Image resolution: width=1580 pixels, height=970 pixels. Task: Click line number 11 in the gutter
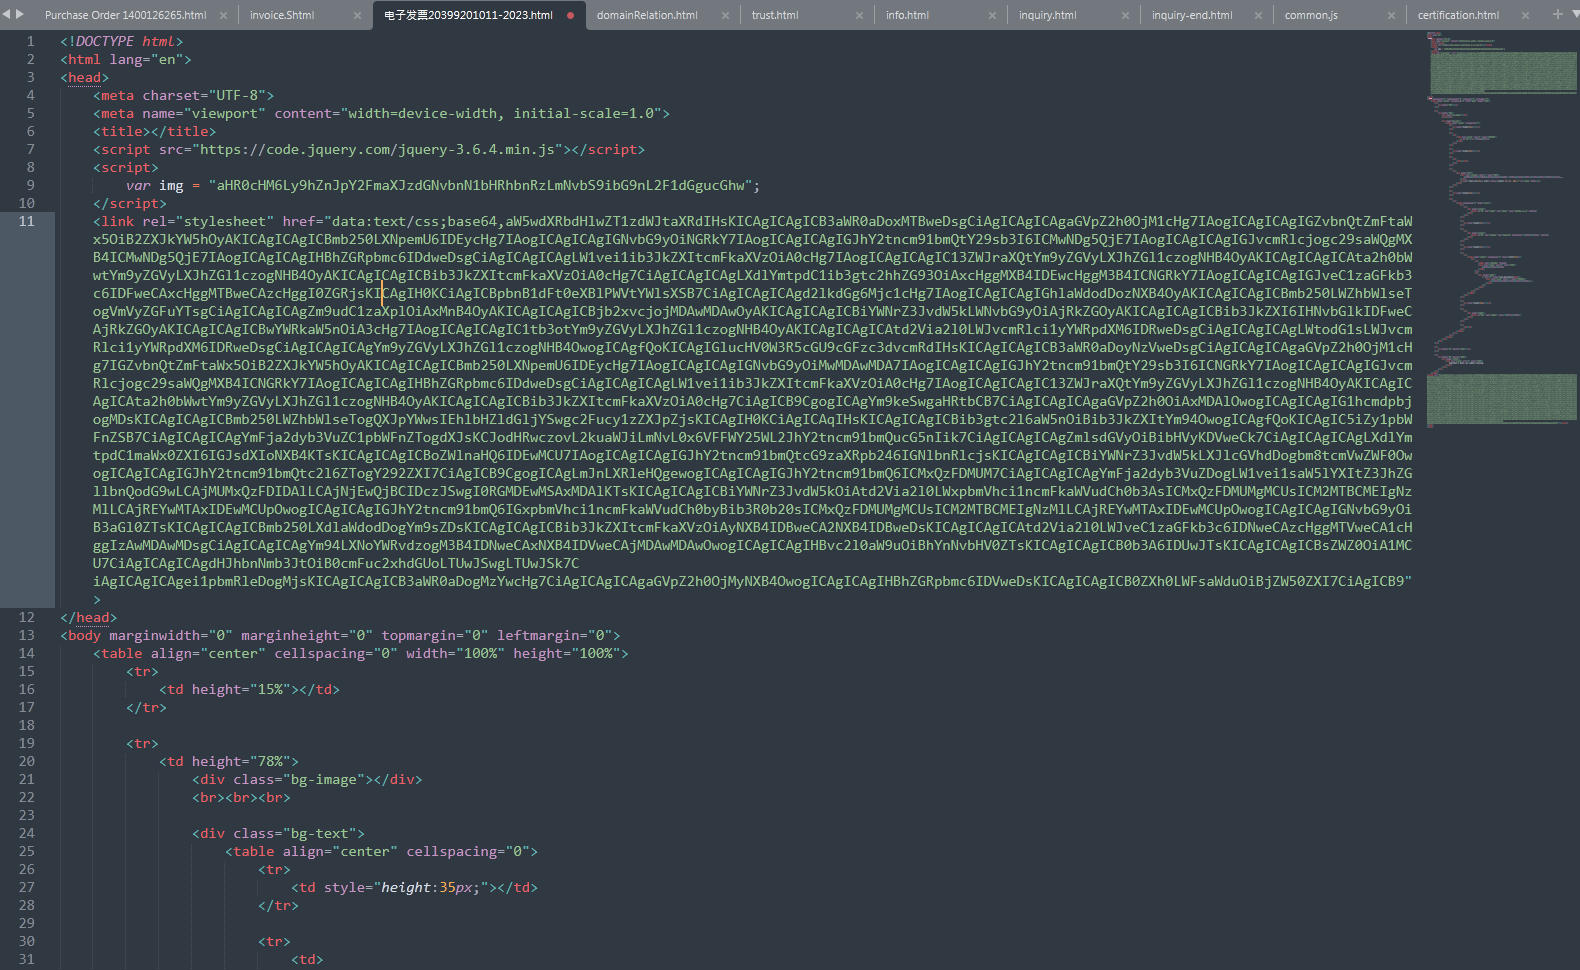coord(26,221)
